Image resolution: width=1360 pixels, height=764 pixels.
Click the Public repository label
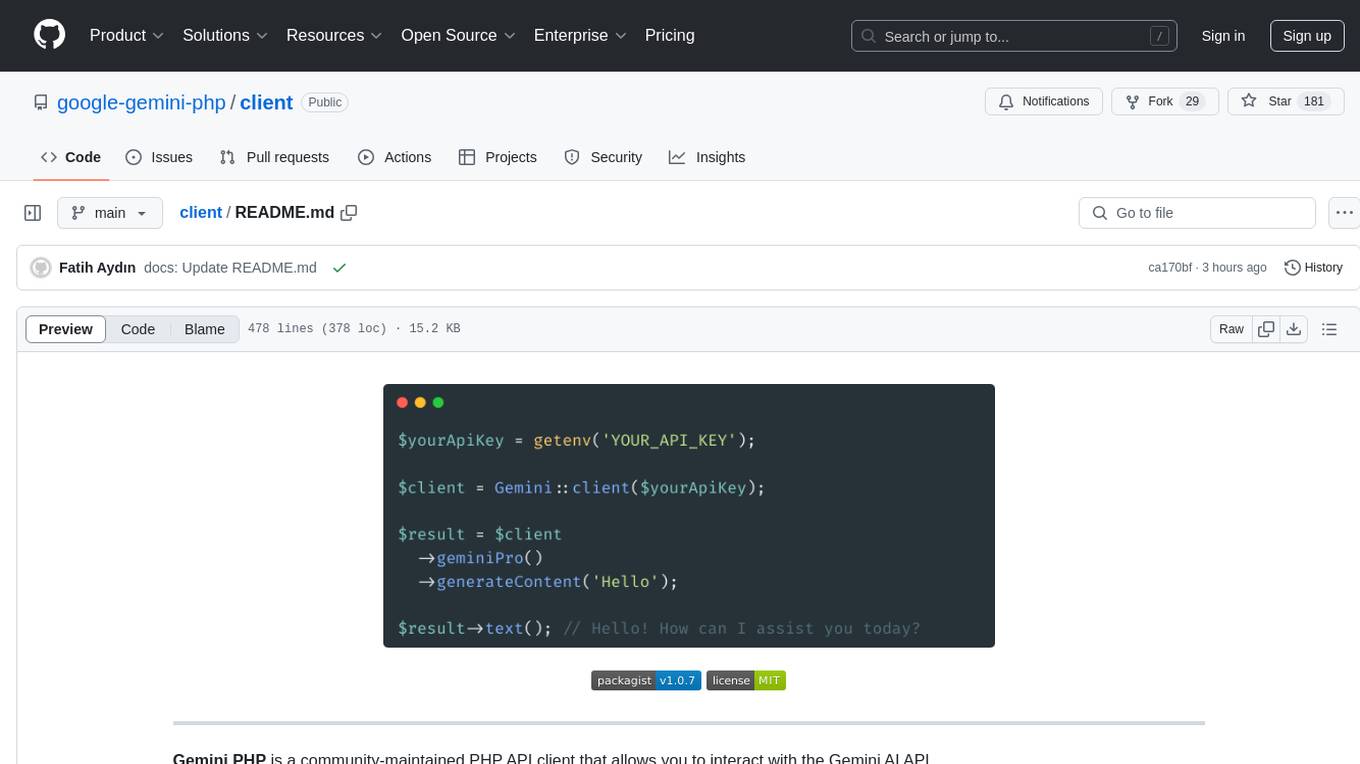coord(324,102)
